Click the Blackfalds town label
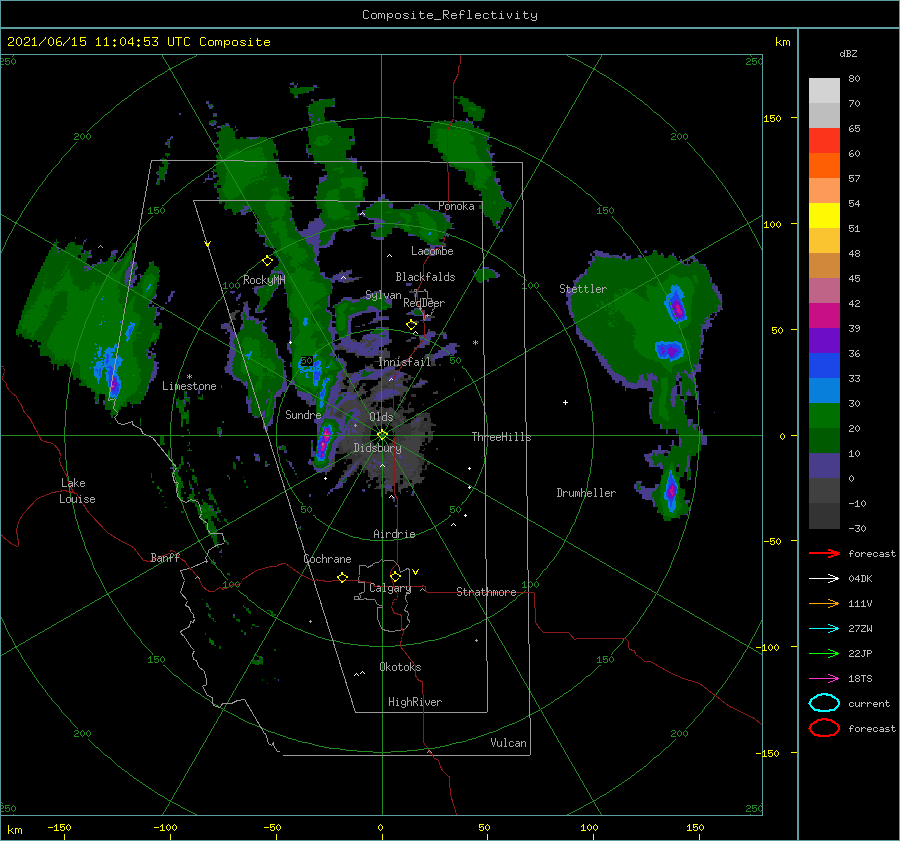The image size is (900, 841). coord(425,277)
